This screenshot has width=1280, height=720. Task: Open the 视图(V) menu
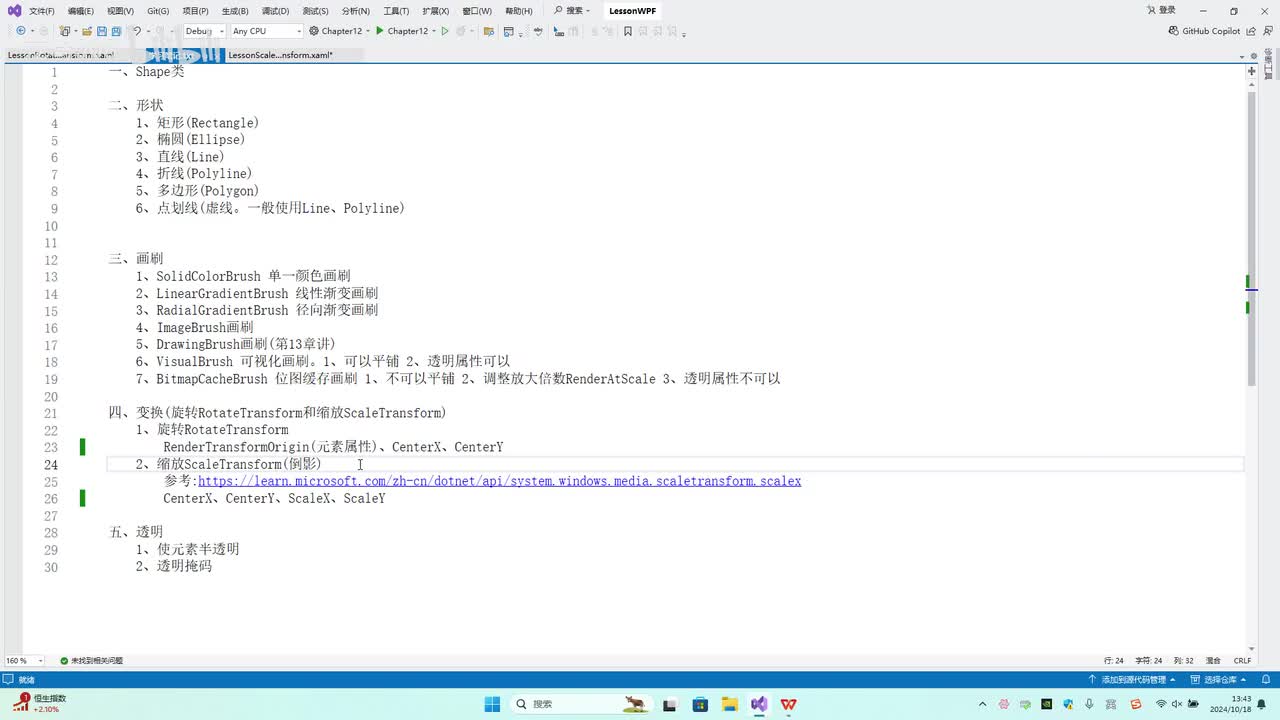click(120, 11)
